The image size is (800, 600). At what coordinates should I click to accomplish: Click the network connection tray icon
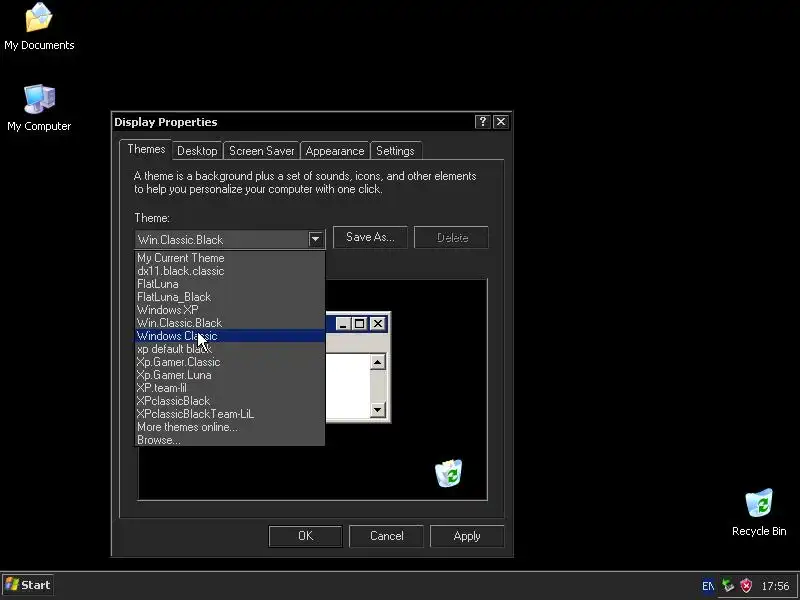pyautogui.click(x=728, y=585)
